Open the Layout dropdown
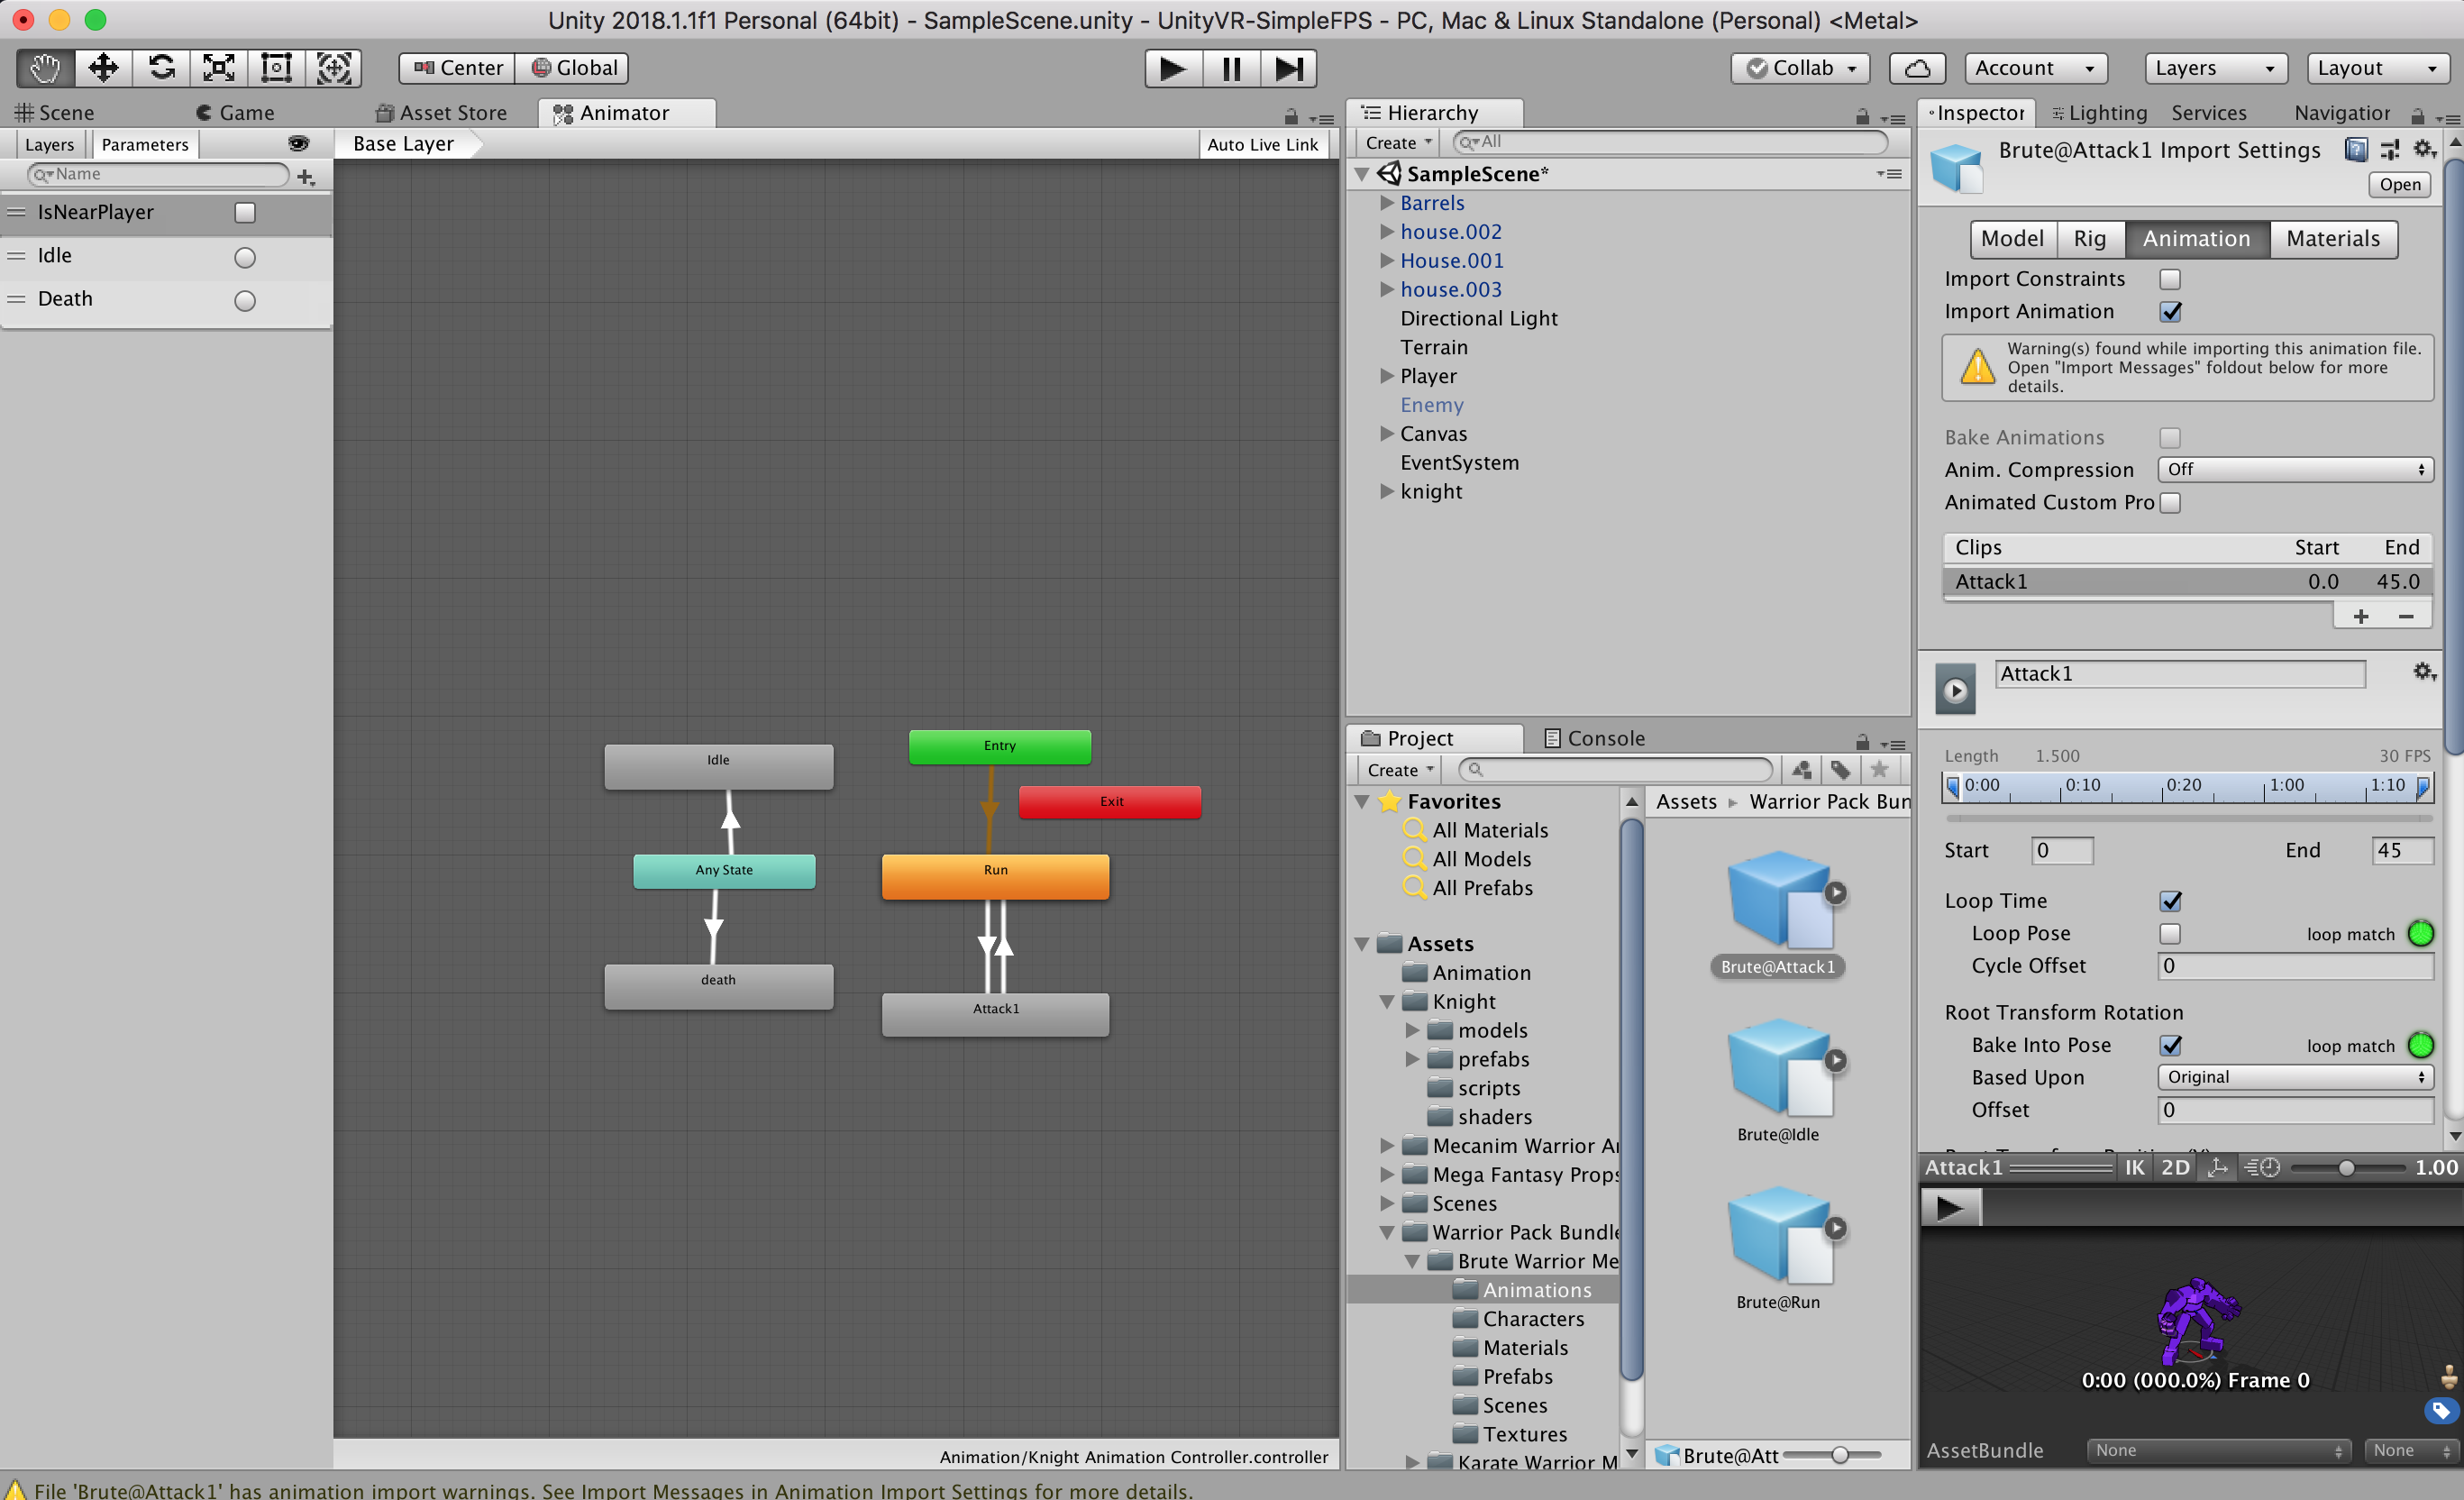This screenshot has height=1500, width=2464. pyautogui.click(x=2376, y=68)
